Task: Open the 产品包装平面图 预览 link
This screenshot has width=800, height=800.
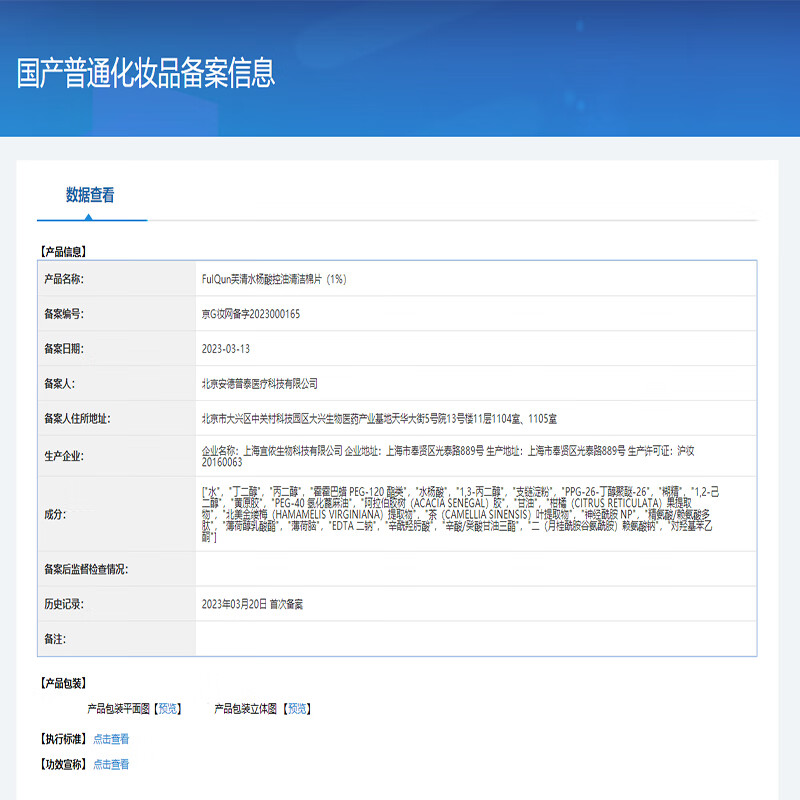Action: pyautogui.click(x=169, y=709)
